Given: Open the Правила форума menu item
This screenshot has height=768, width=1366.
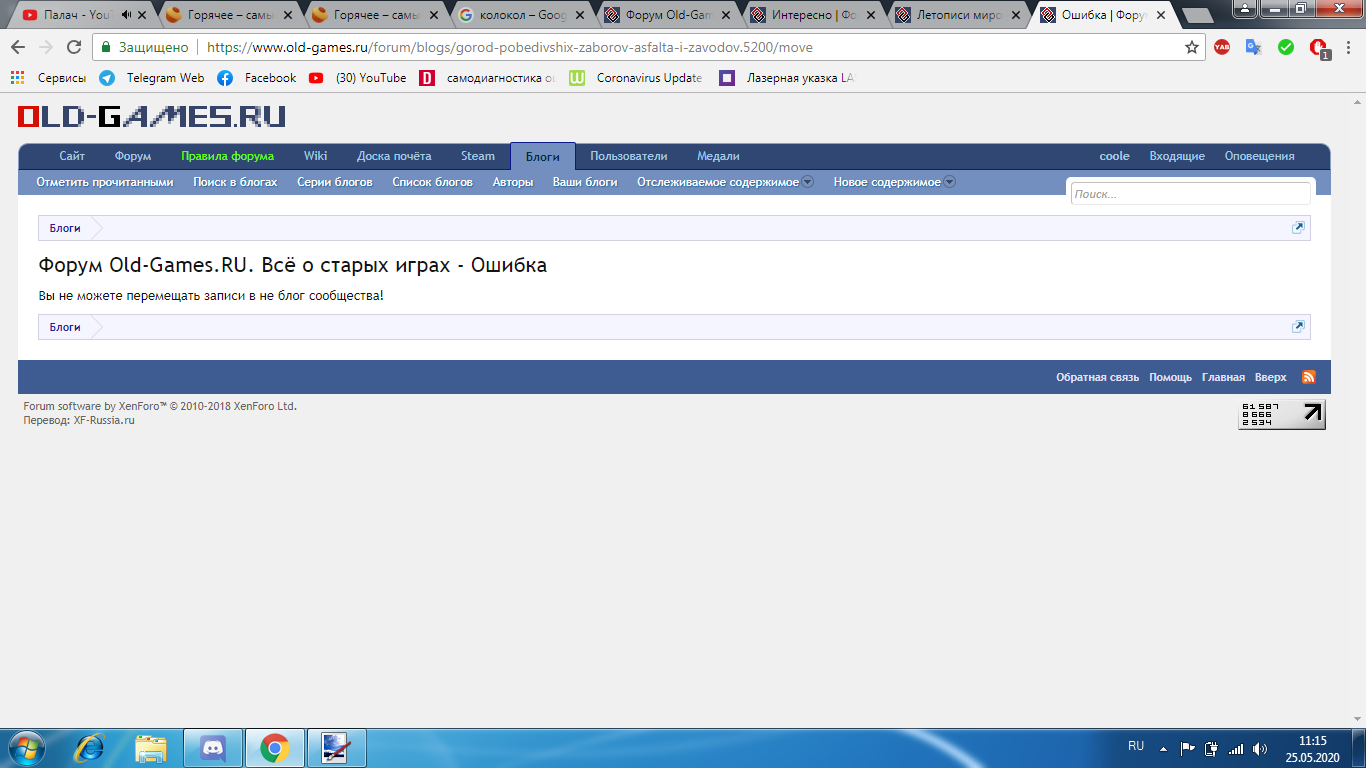Looking at the screenshot, I should [x=226, y=156].
